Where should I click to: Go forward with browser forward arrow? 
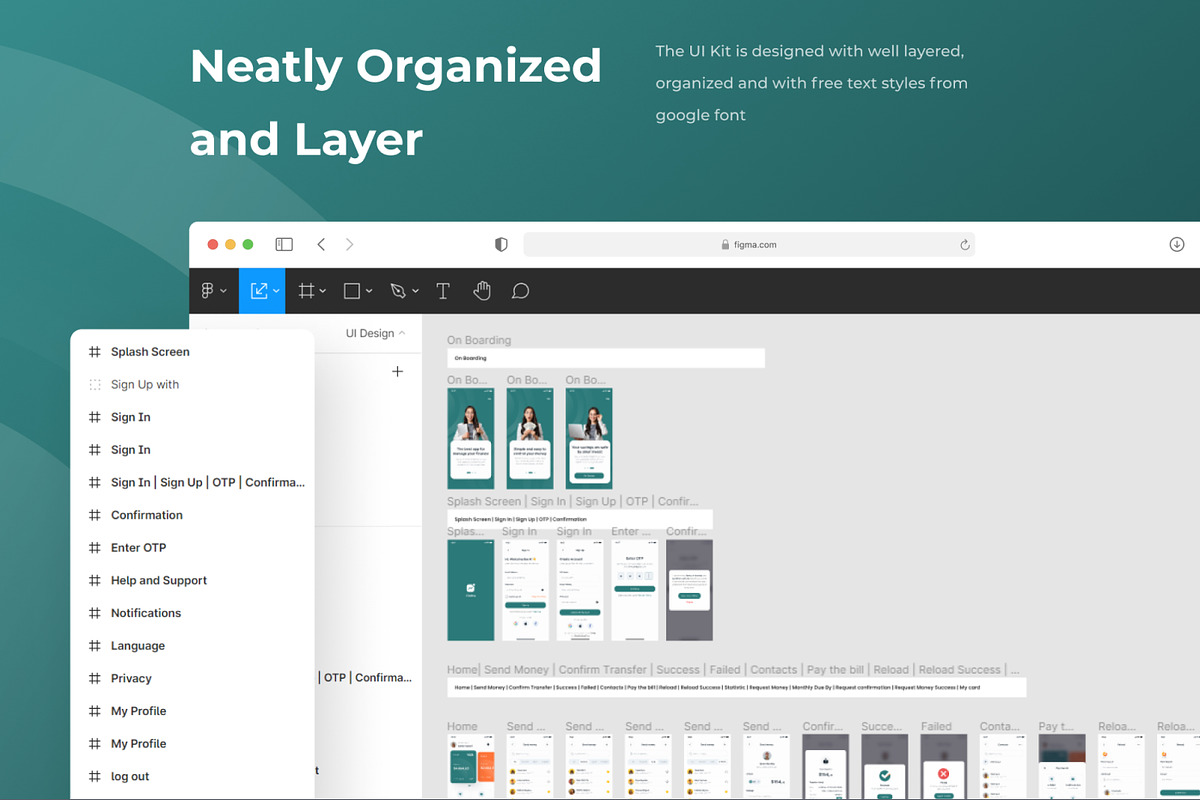(x=349, y=244)
